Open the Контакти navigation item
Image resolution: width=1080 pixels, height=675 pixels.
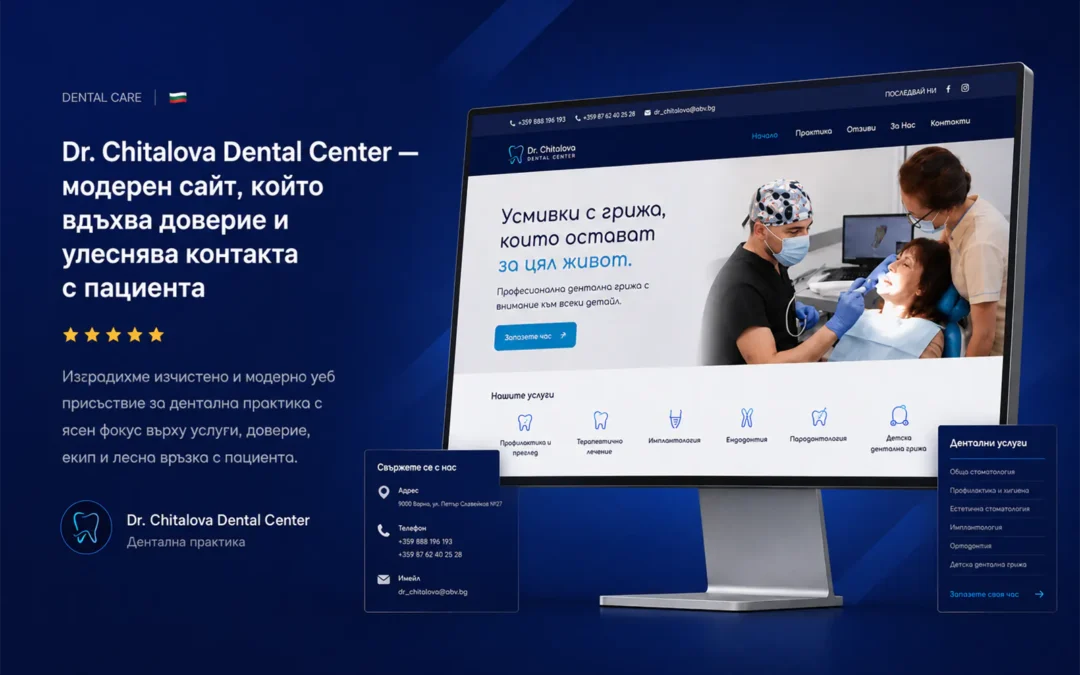tap(950, 123)
